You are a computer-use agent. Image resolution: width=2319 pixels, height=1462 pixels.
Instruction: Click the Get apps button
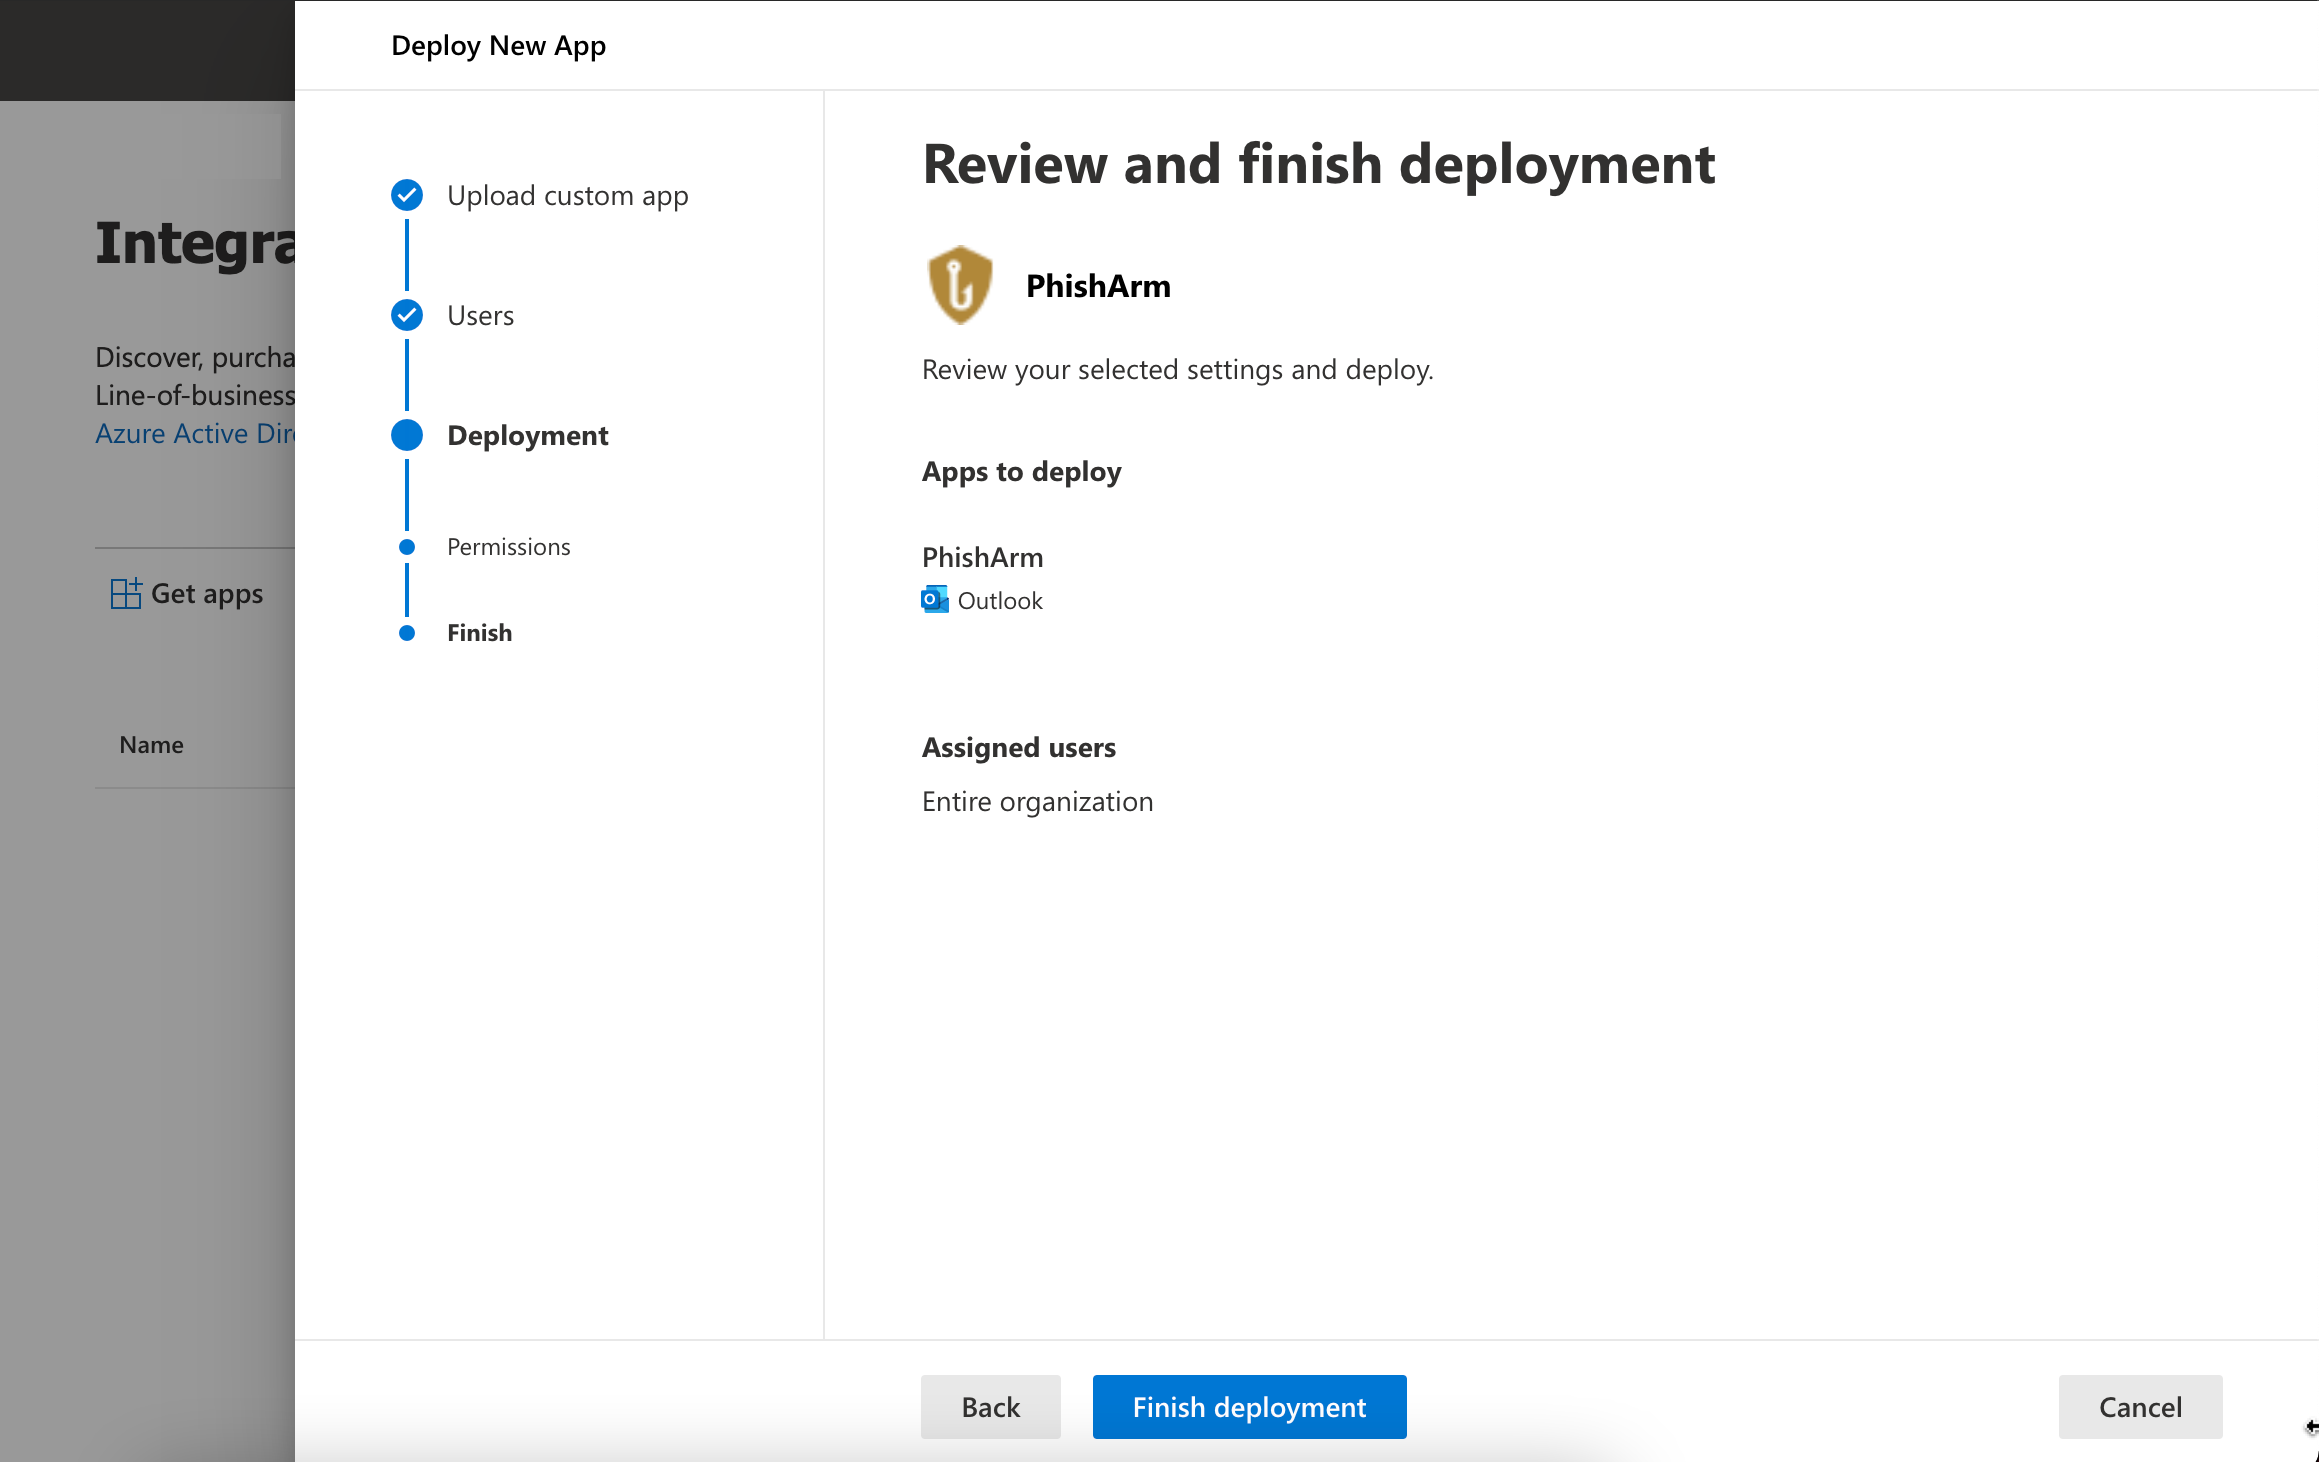pos(206,593)
